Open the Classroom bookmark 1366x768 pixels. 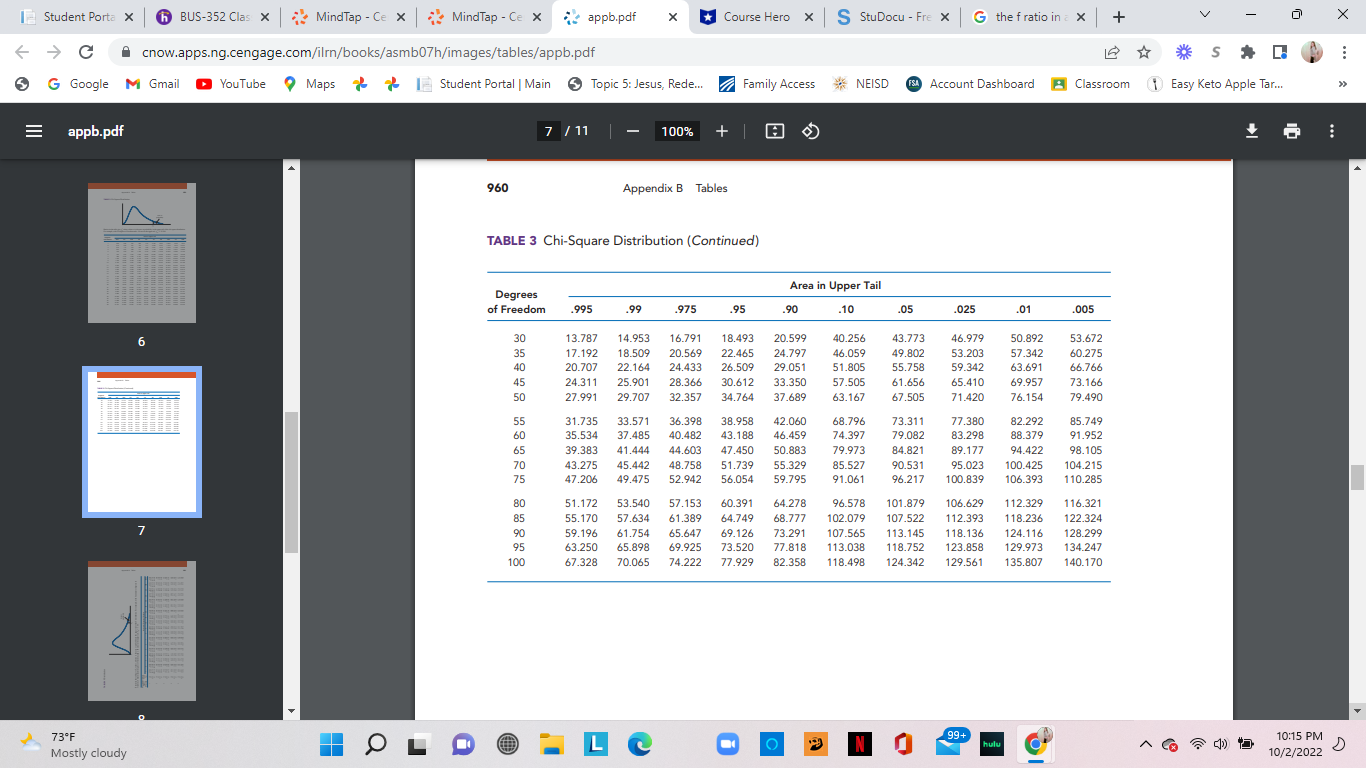point(1091,84)
